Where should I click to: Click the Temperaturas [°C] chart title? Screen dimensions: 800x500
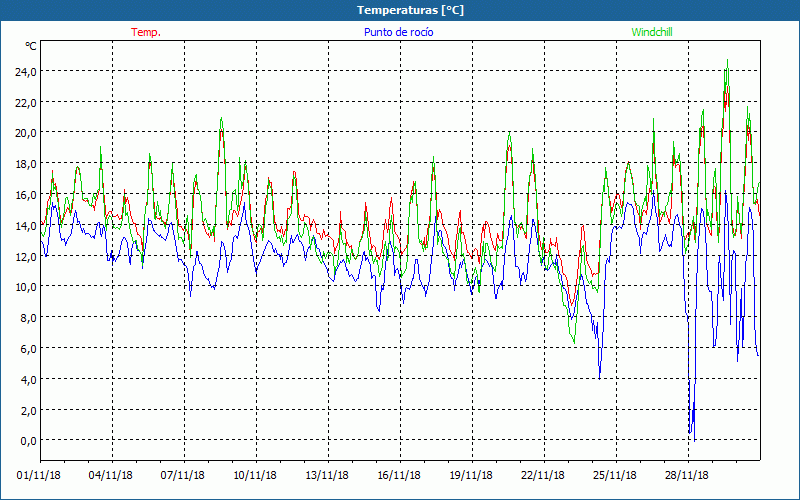[x=410, y=10]
